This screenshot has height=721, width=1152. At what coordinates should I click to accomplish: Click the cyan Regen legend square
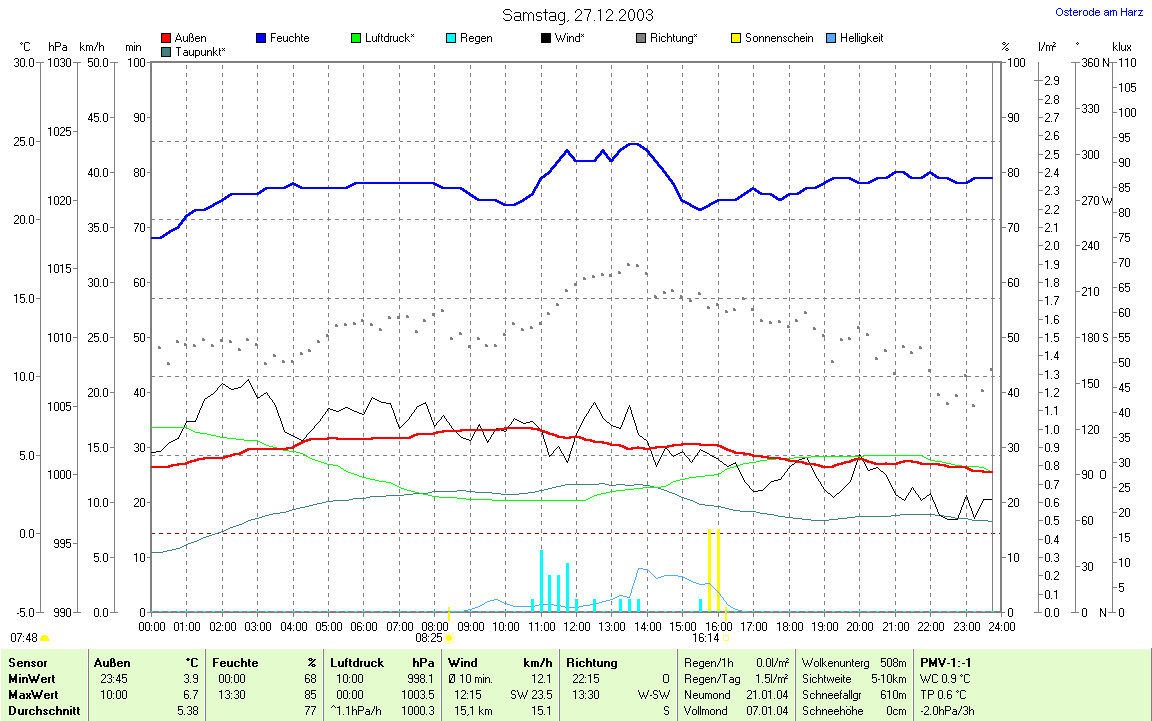click(x=451, y=38)
